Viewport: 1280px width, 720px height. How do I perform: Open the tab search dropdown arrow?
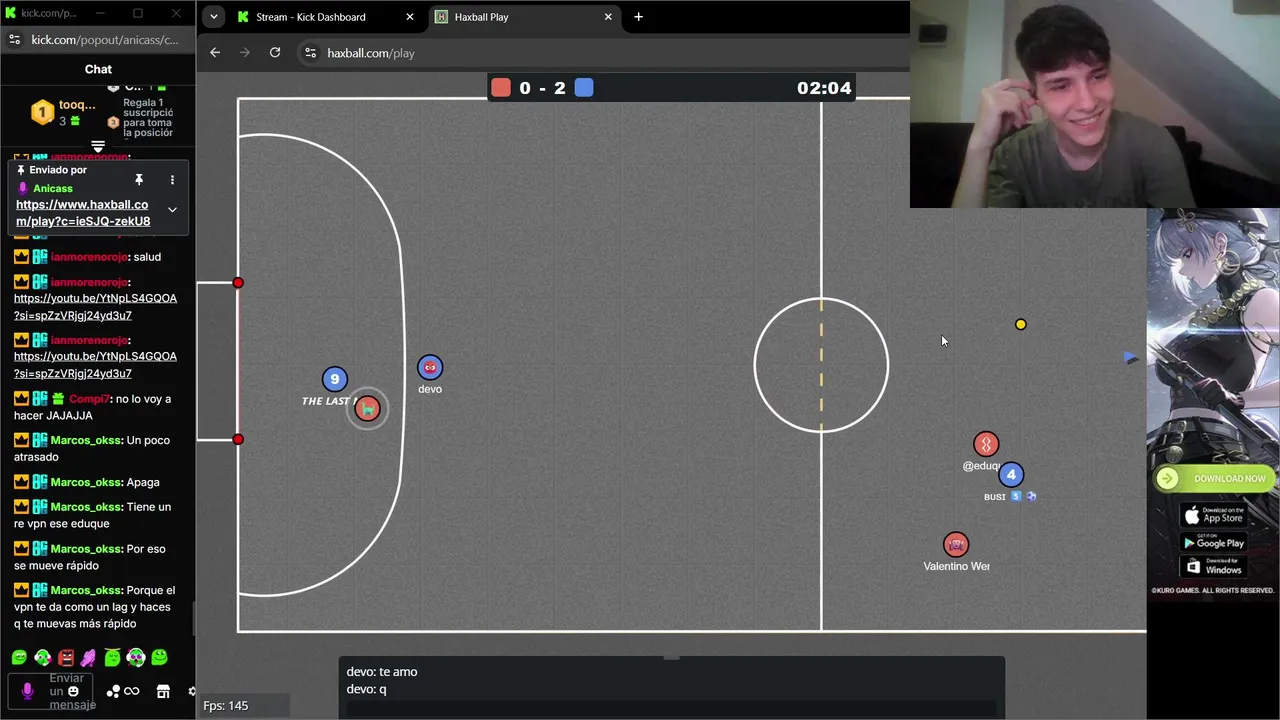tap(213, 17)
